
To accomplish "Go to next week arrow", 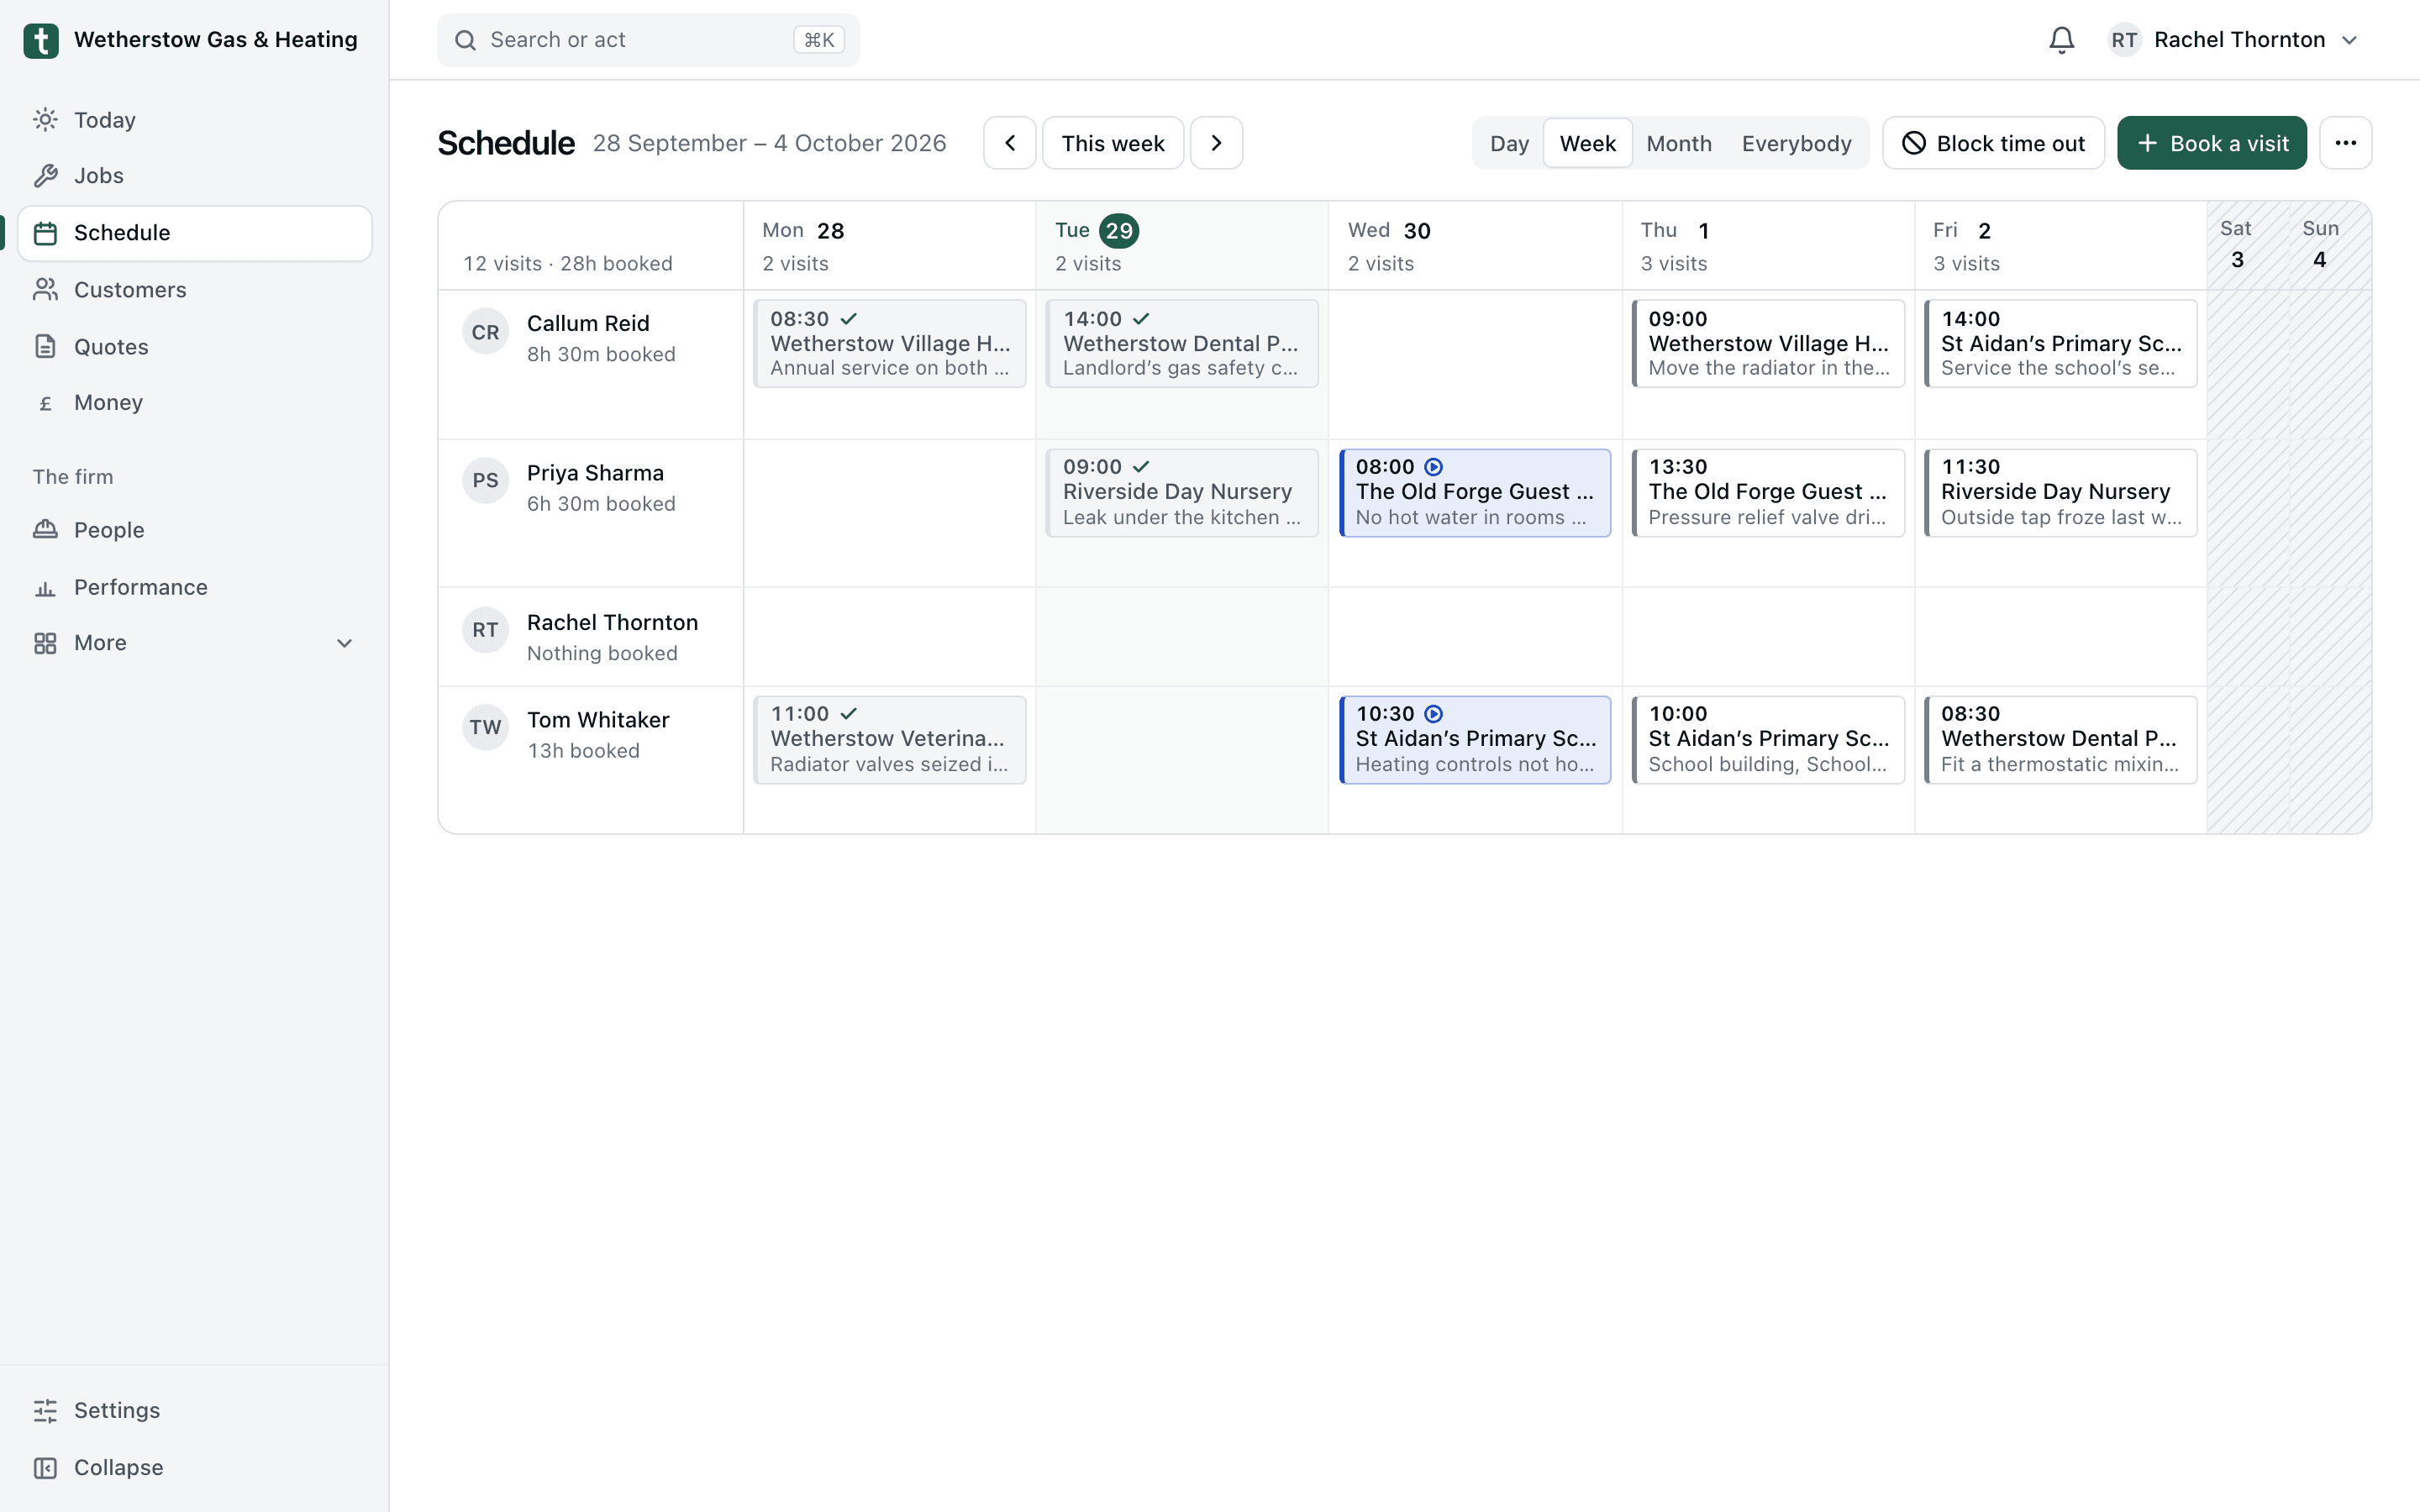I will point(1216,143).
